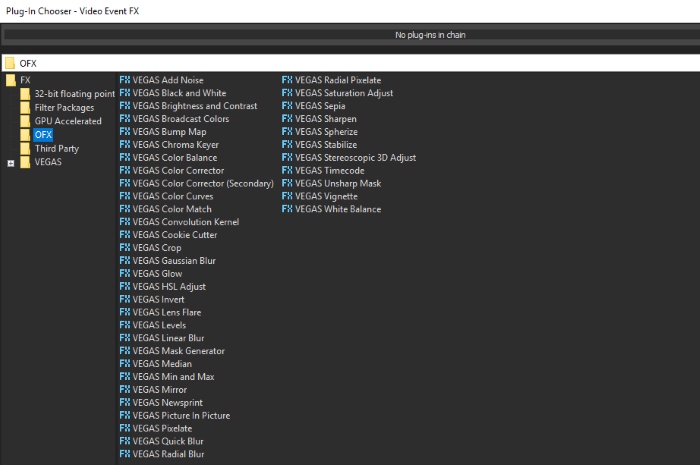Click the folder icon for Filter Packages

point(25,108)
